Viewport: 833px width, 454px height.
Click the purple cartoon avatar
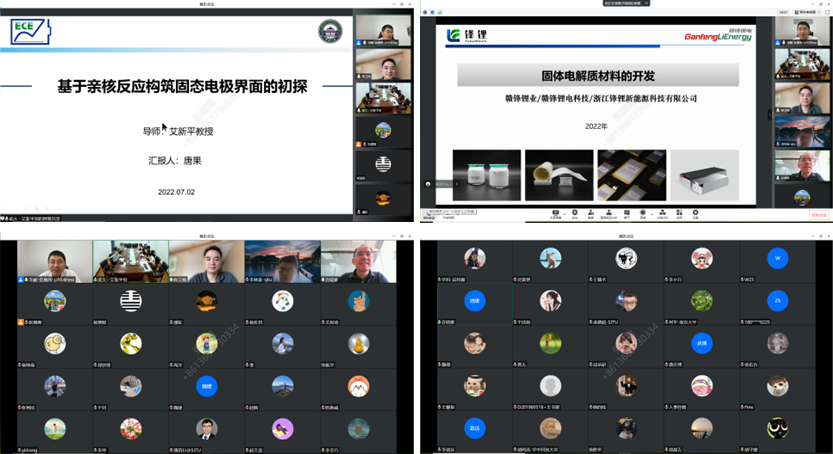[283, 429]
